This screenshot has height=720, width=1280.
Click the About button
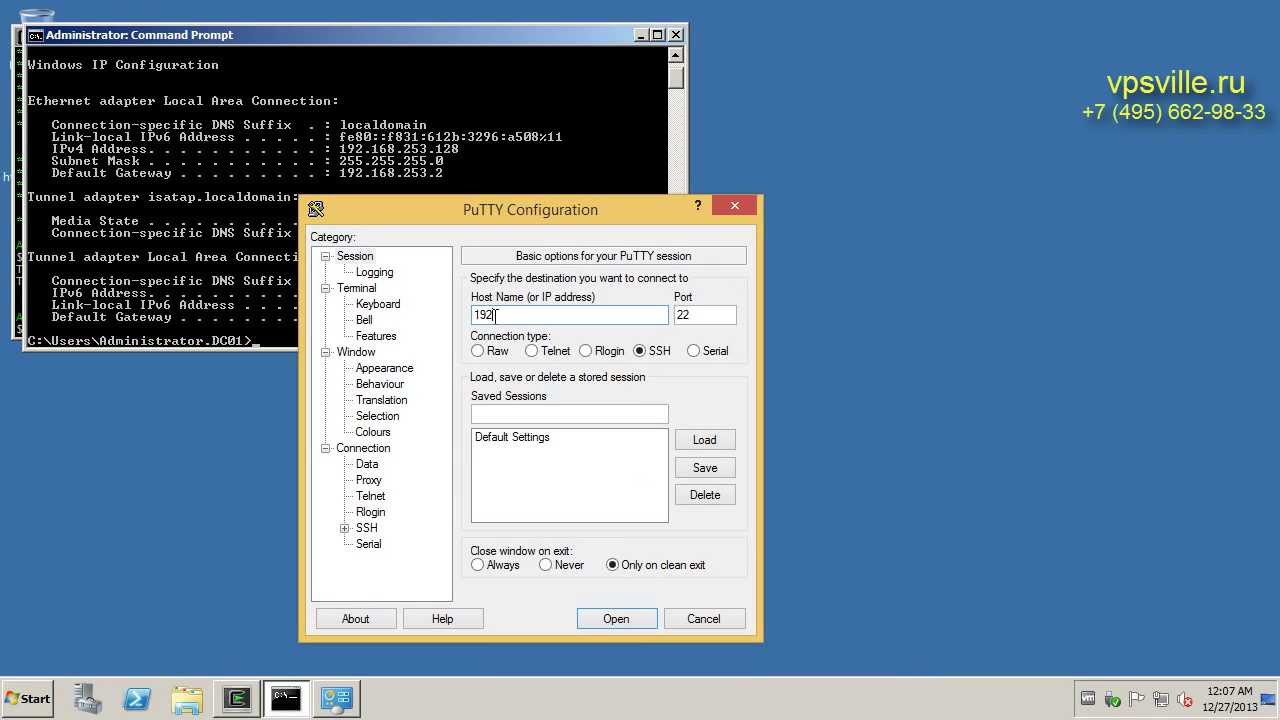click(356, 619)
